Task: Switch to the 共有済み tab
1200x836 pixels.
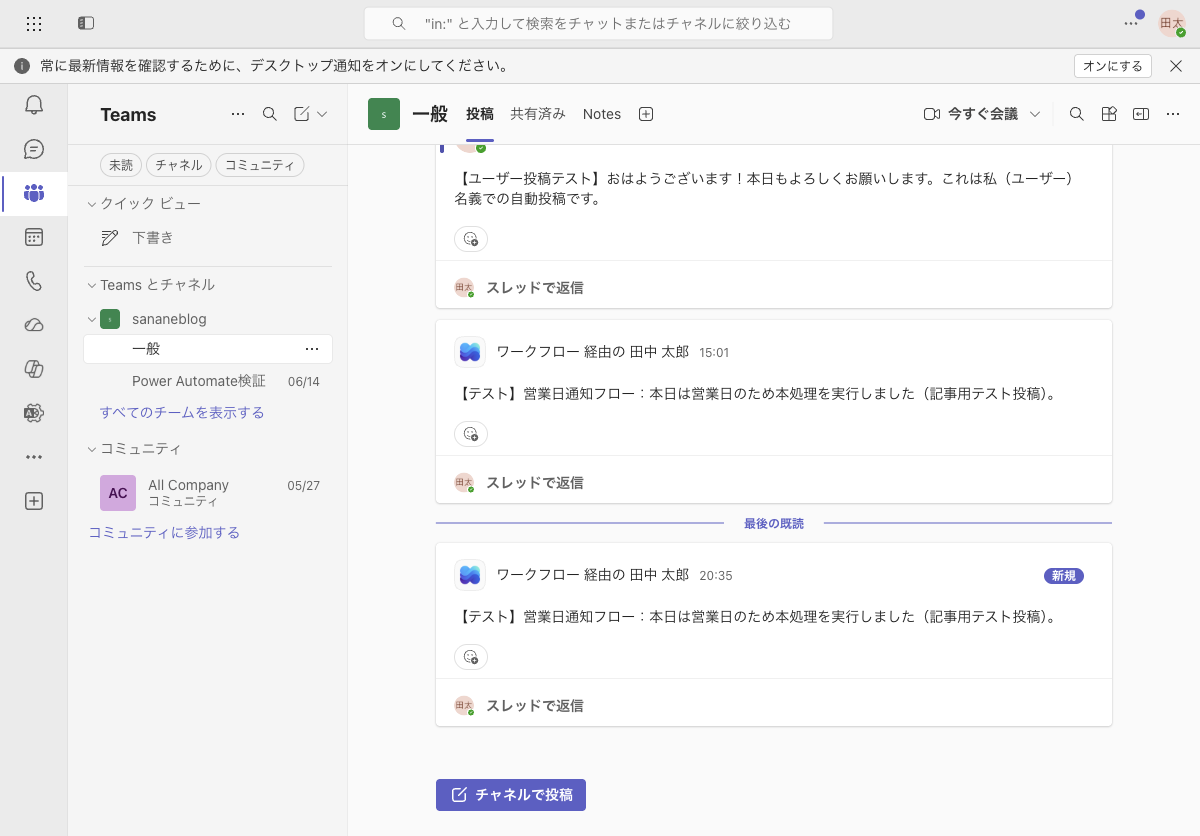Action: click(538, 114)
